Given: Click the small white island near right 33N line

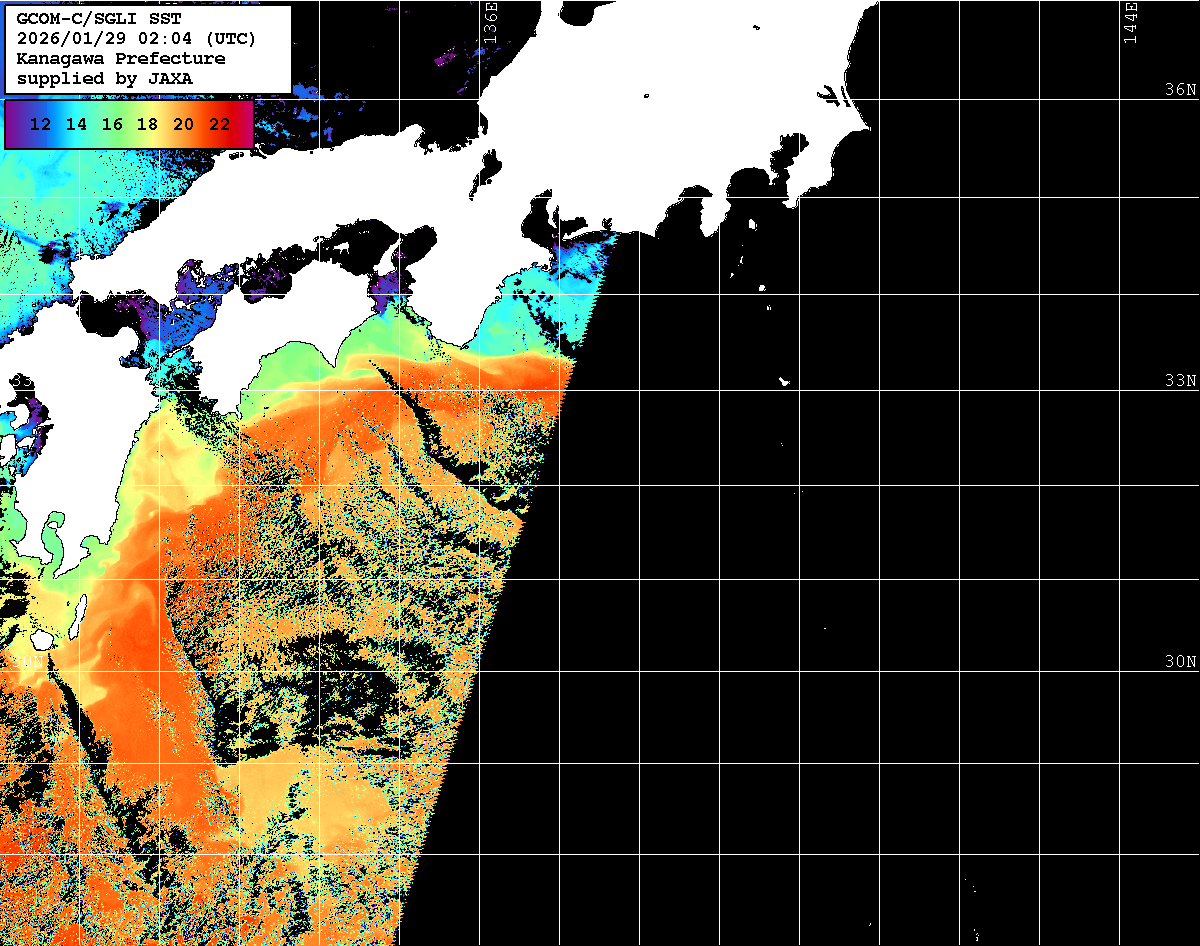Looking at the screenshot, I should pos(785,381).
